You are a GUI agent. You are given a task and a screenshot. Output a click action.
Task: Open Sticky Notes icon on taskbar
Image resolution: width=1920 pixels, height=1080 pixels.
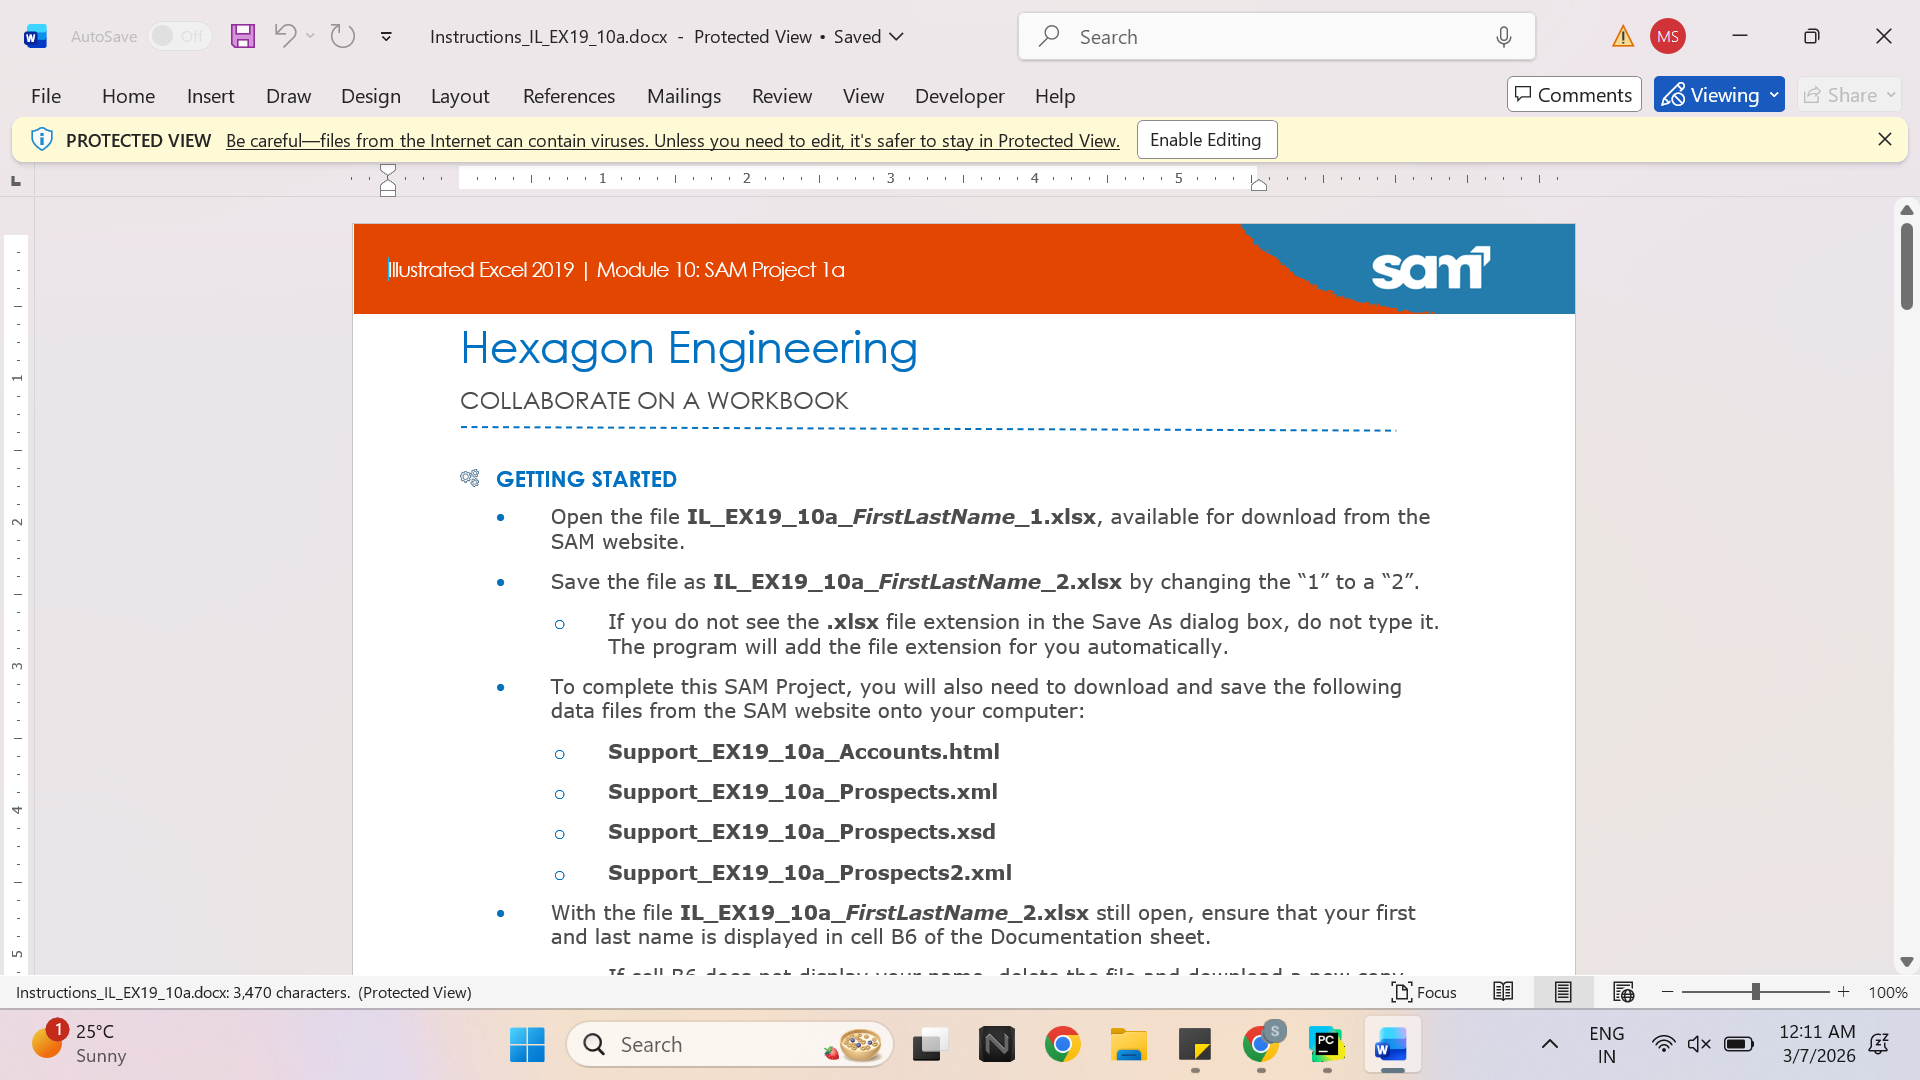coord(1195,1045)
